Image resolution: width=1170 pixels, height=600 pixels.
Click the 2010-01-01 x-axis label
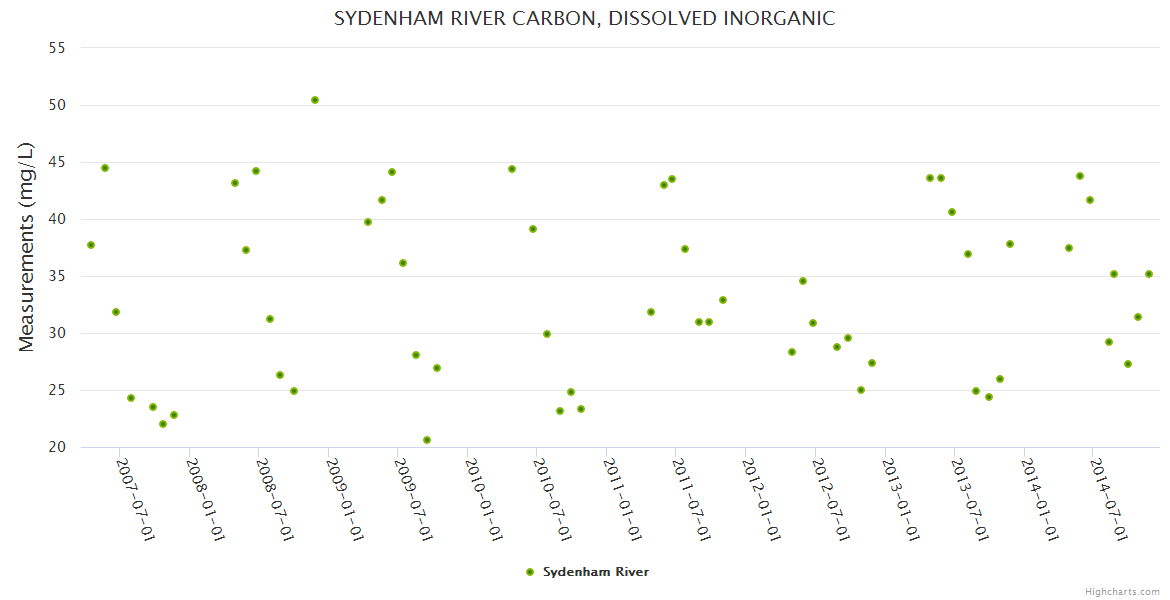[482, 499]
